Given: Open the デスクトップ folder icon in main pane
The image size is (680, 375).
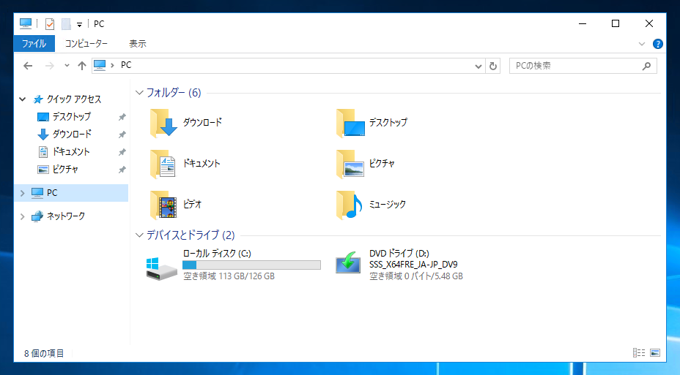Looking at the screenshot, I should point(350,123).
